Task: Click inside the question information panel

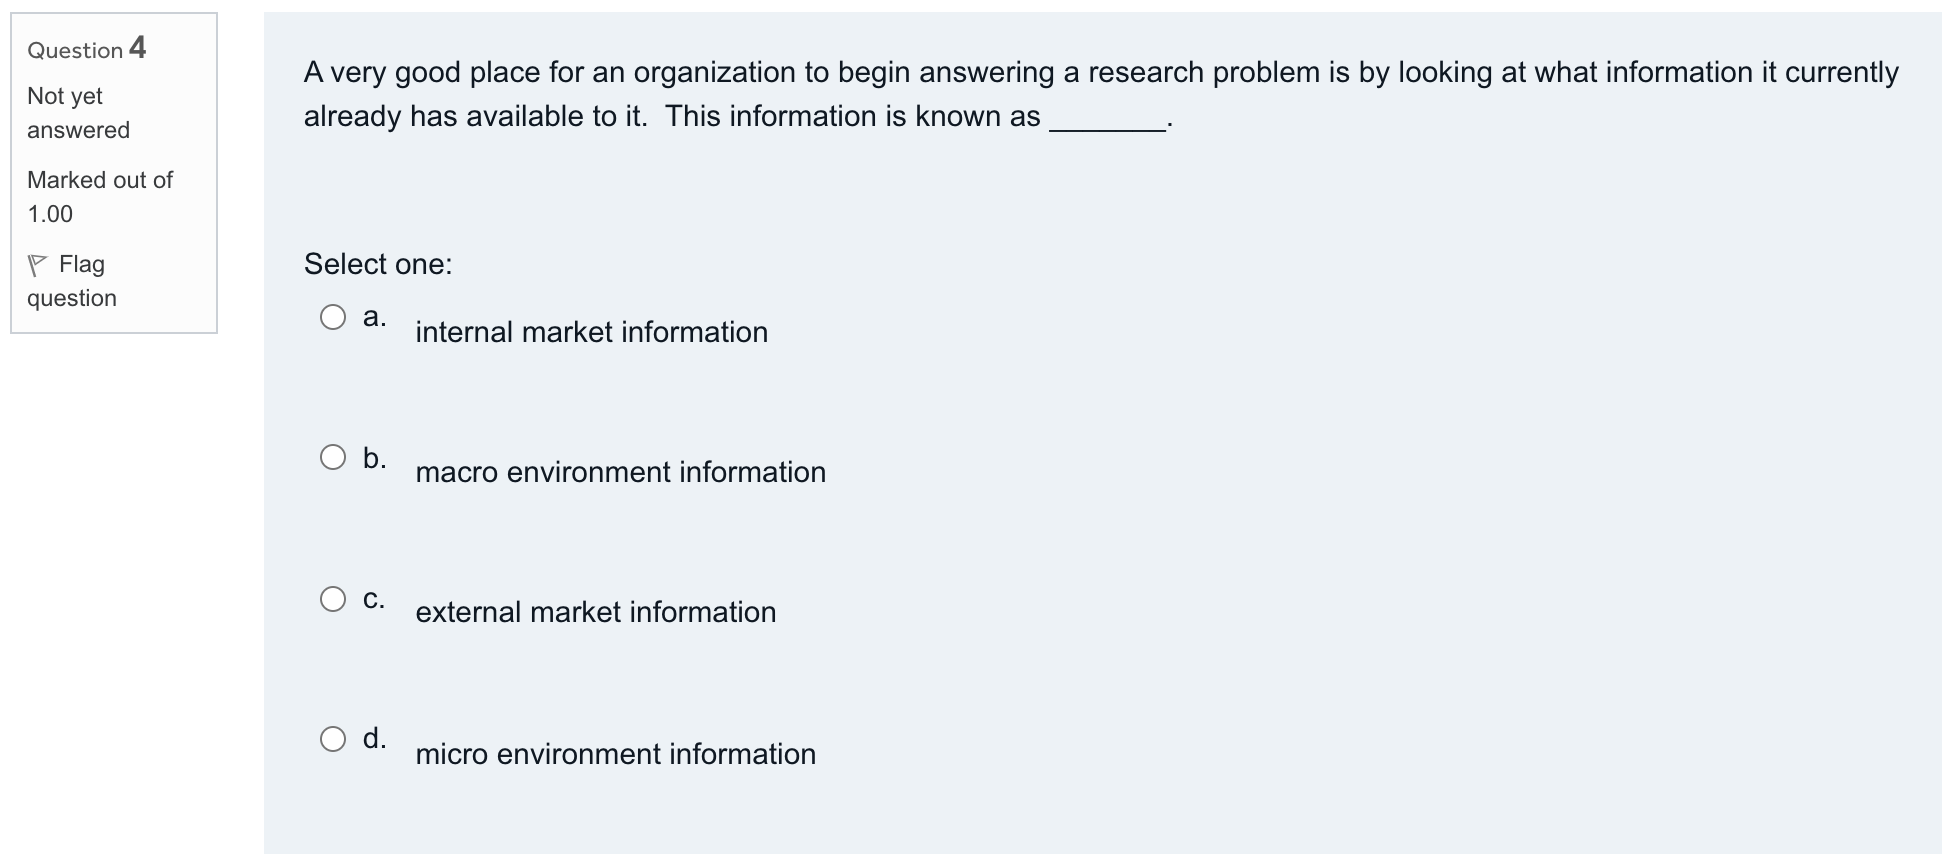Action: (x=113, y=170)
